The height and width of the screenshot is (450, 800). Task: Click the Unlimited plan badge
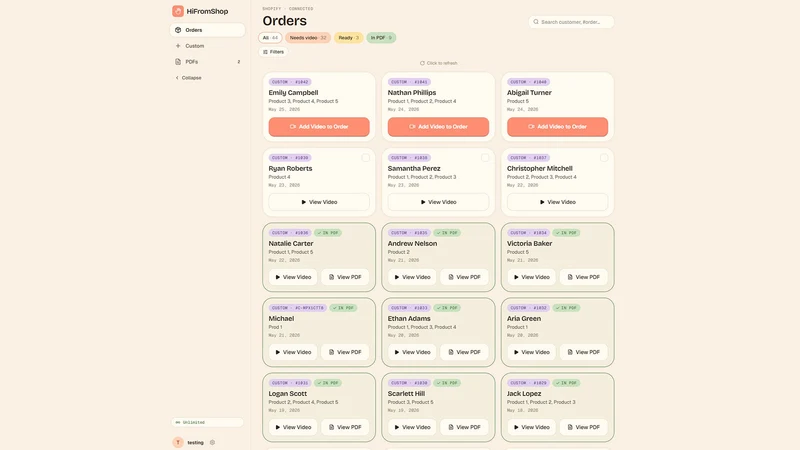pos(207,422)
